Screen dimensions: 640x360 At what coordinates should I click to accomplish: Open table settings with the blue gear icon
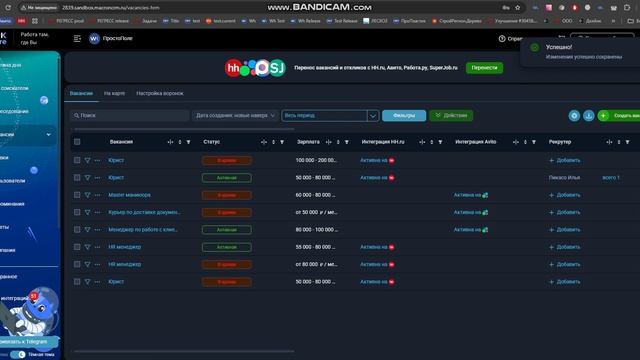coord(574,116)
